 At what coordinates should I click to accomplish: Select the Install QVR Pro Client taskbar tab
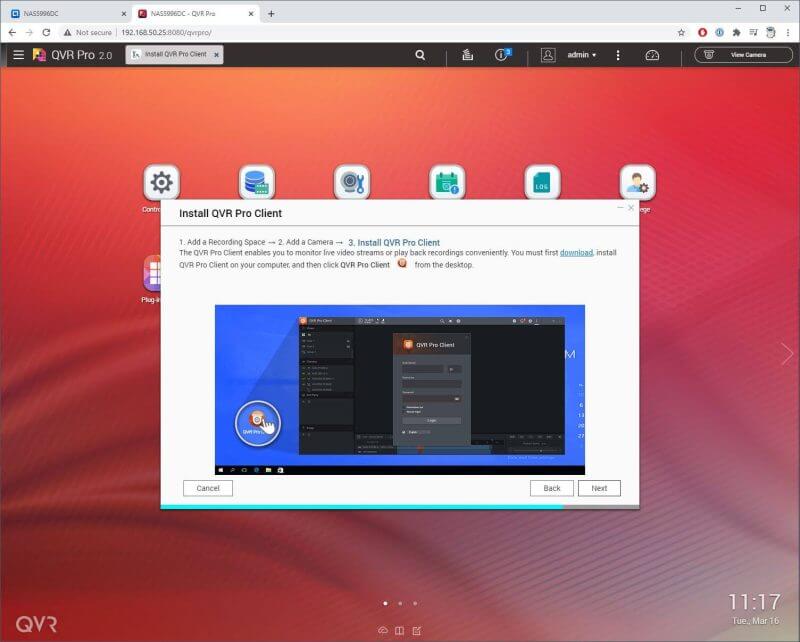coord(175,54)
